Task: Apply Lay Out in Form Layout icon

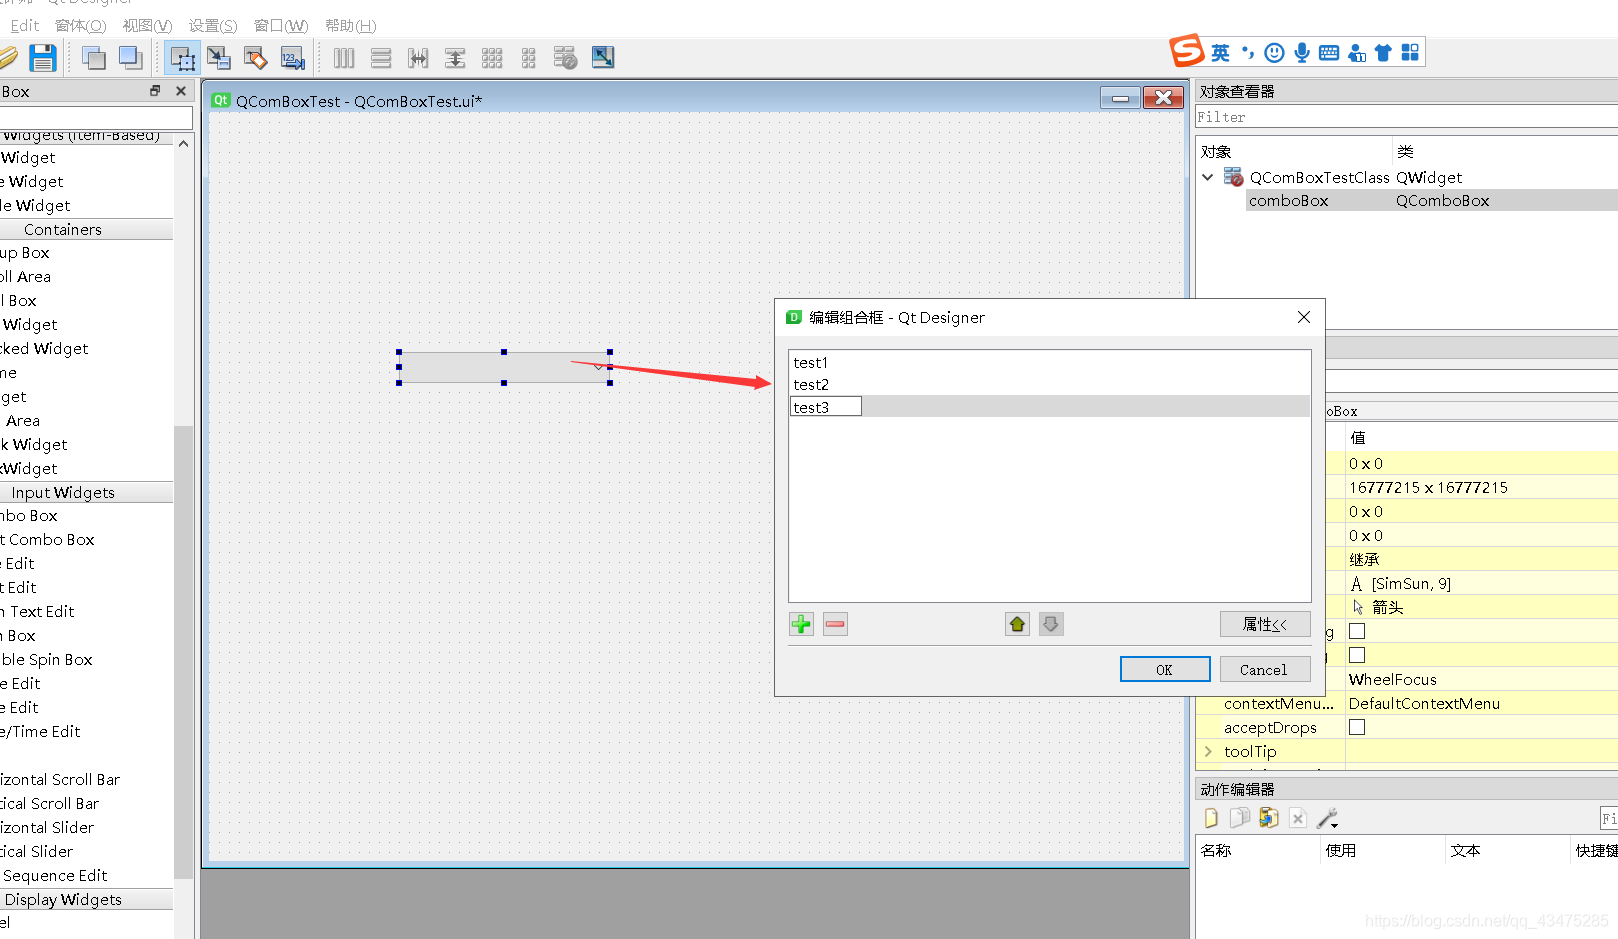Action: coord(529,58)
